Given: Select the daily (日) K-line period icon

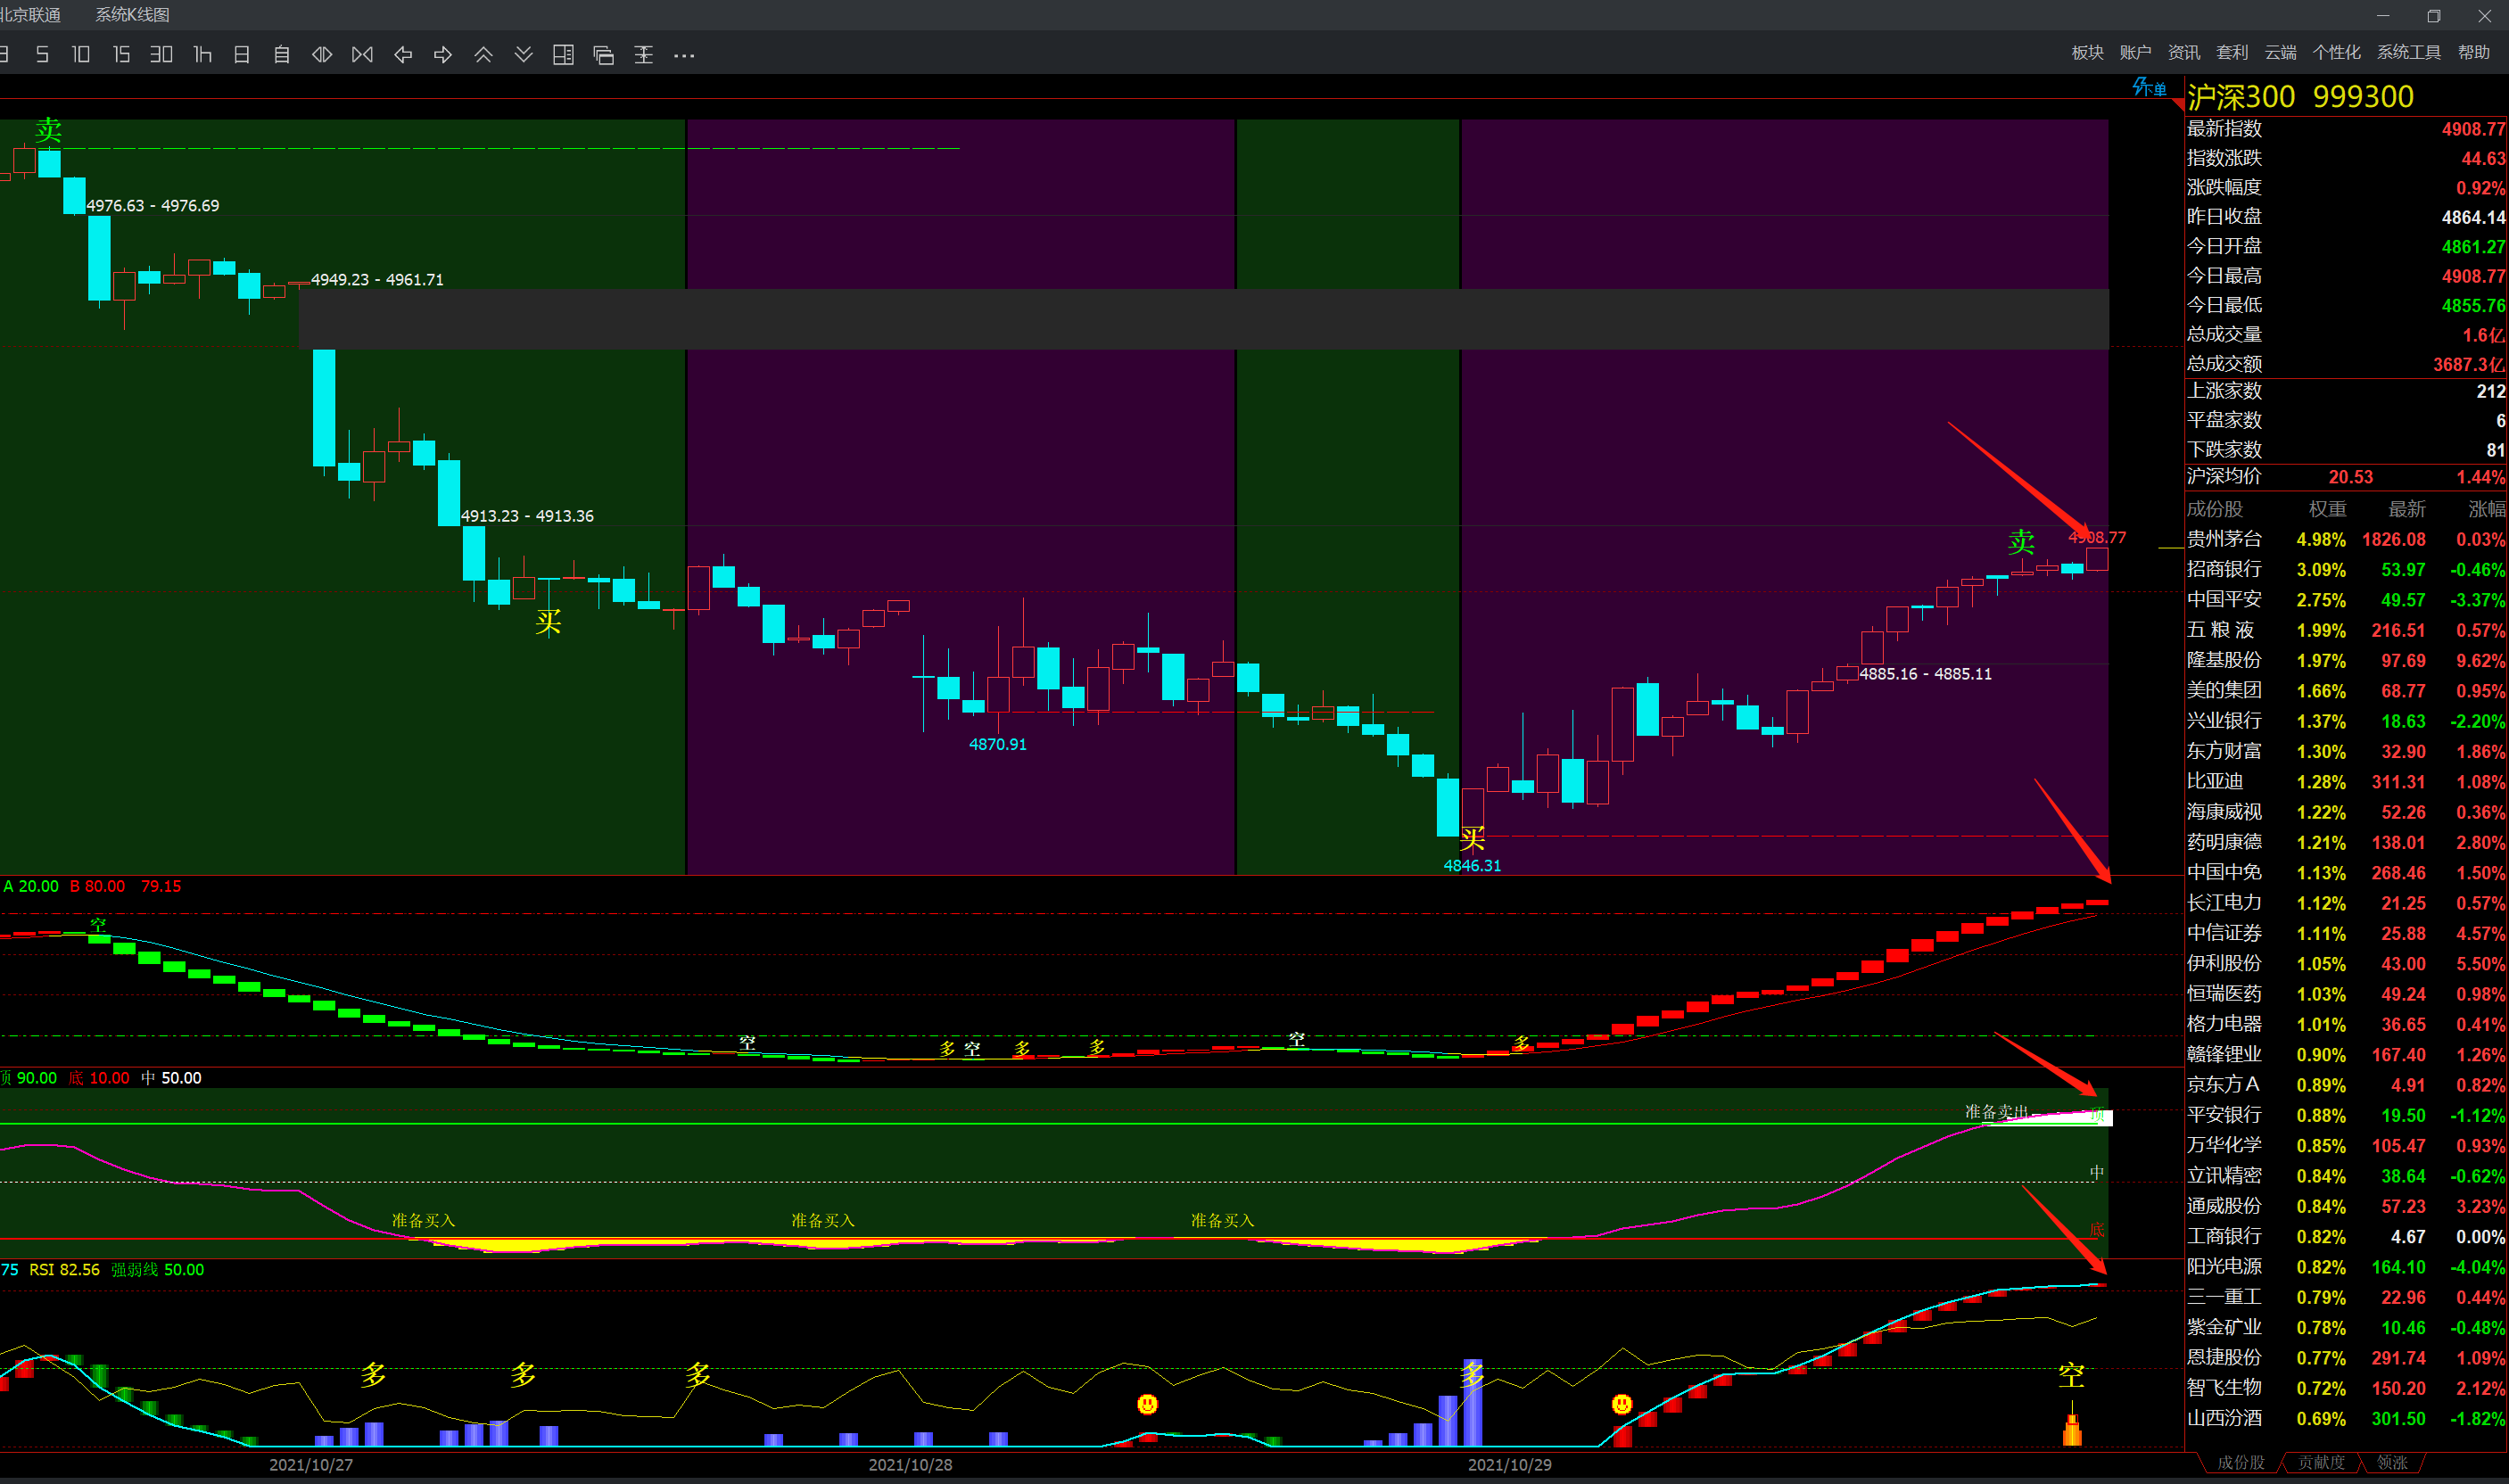Looking at the screenshot, I should (x=242, y=55).
